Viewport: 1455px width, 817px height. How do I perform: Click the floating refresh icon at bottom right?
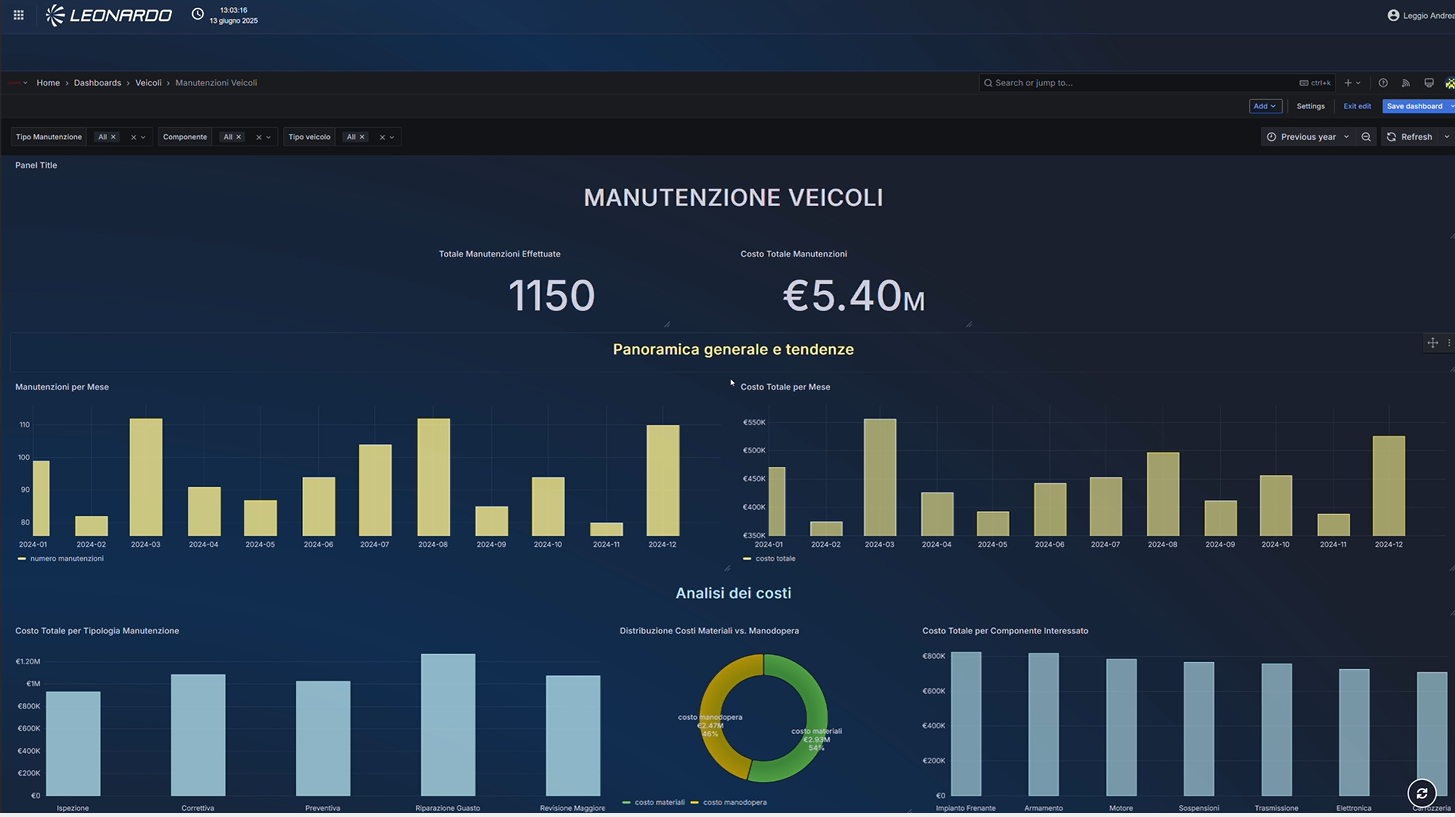pos(1421,794)
